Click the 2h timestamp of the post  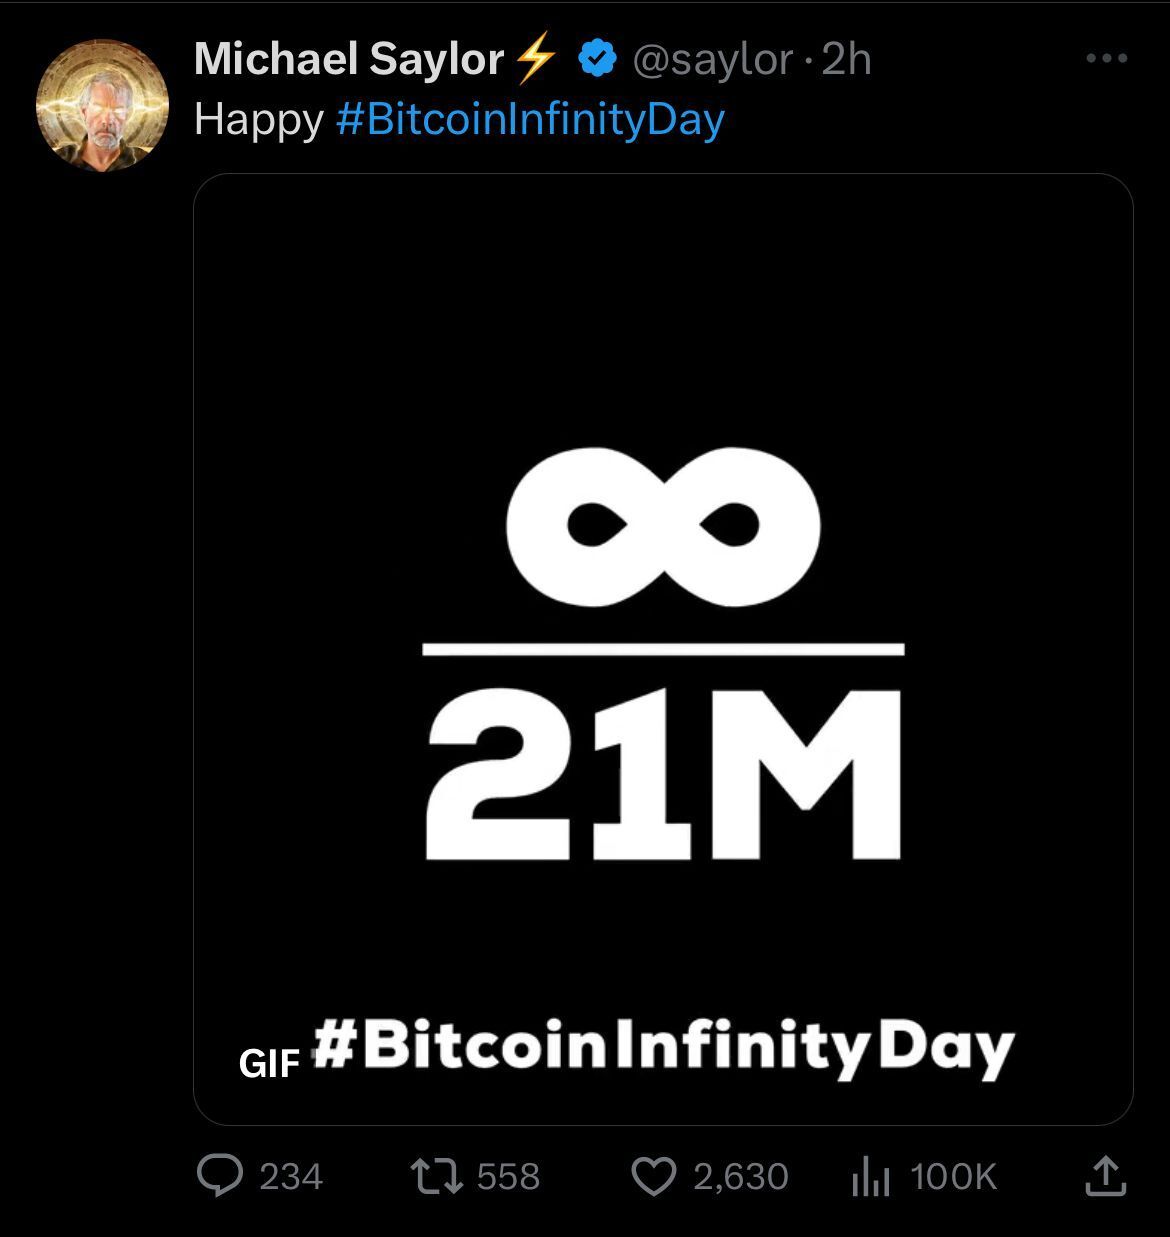click(846, 60)
